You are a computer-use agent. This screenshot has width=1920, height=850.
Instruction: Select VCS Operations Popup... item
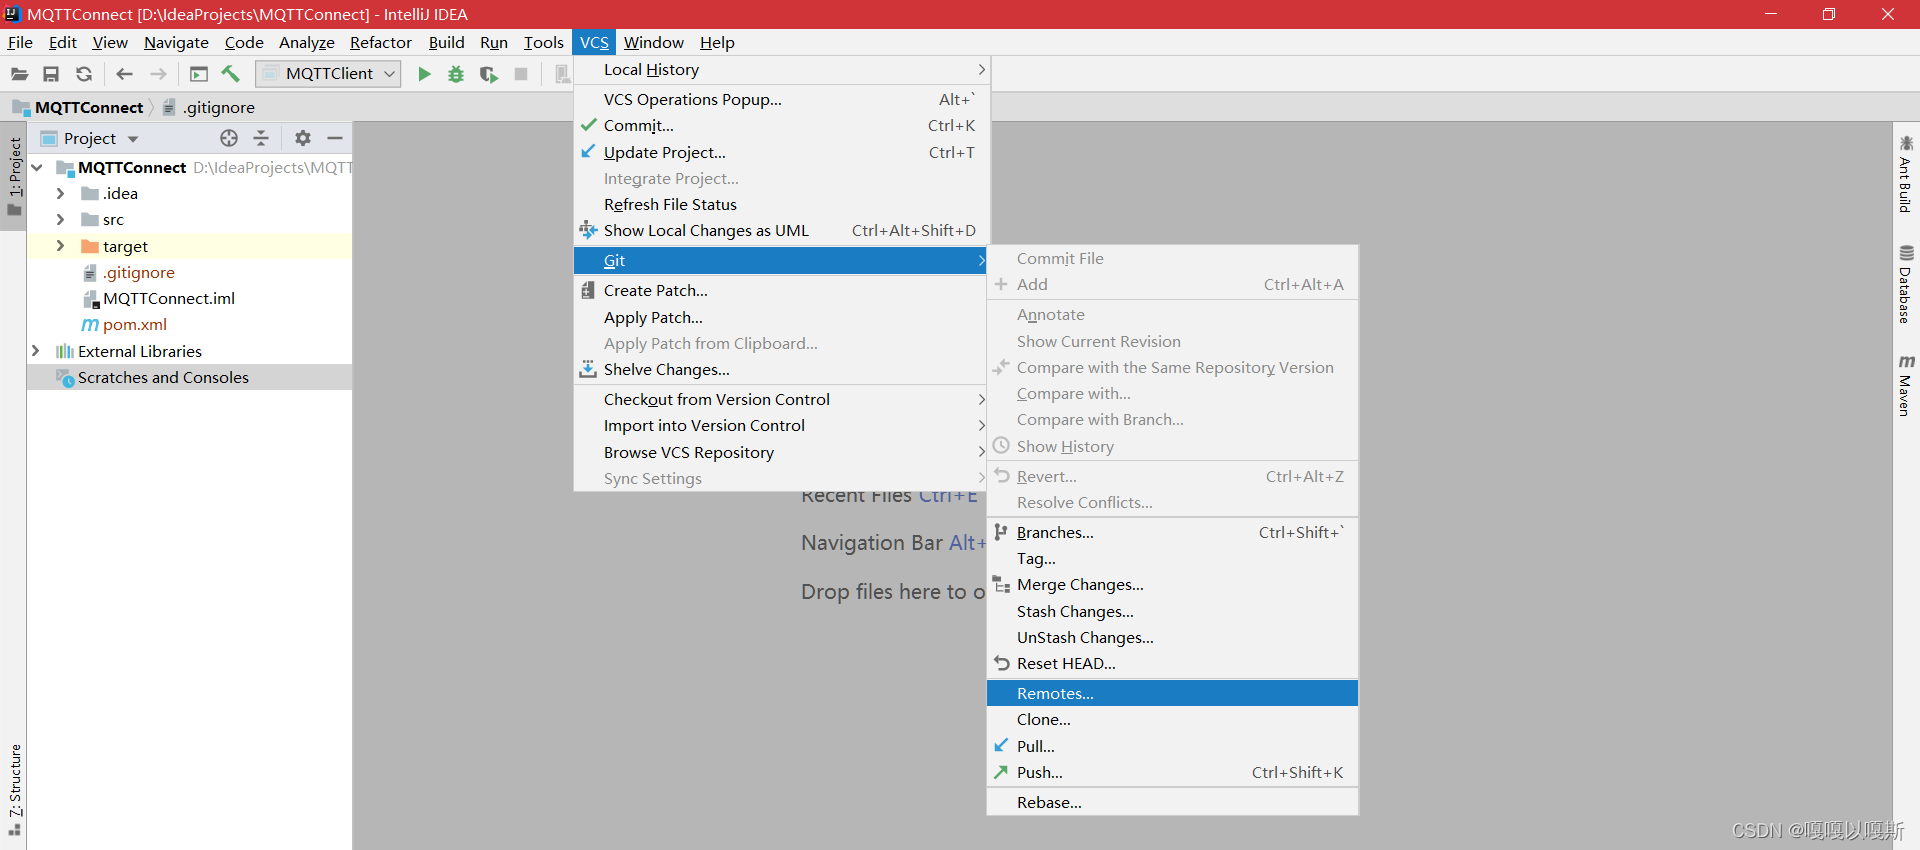782,99
